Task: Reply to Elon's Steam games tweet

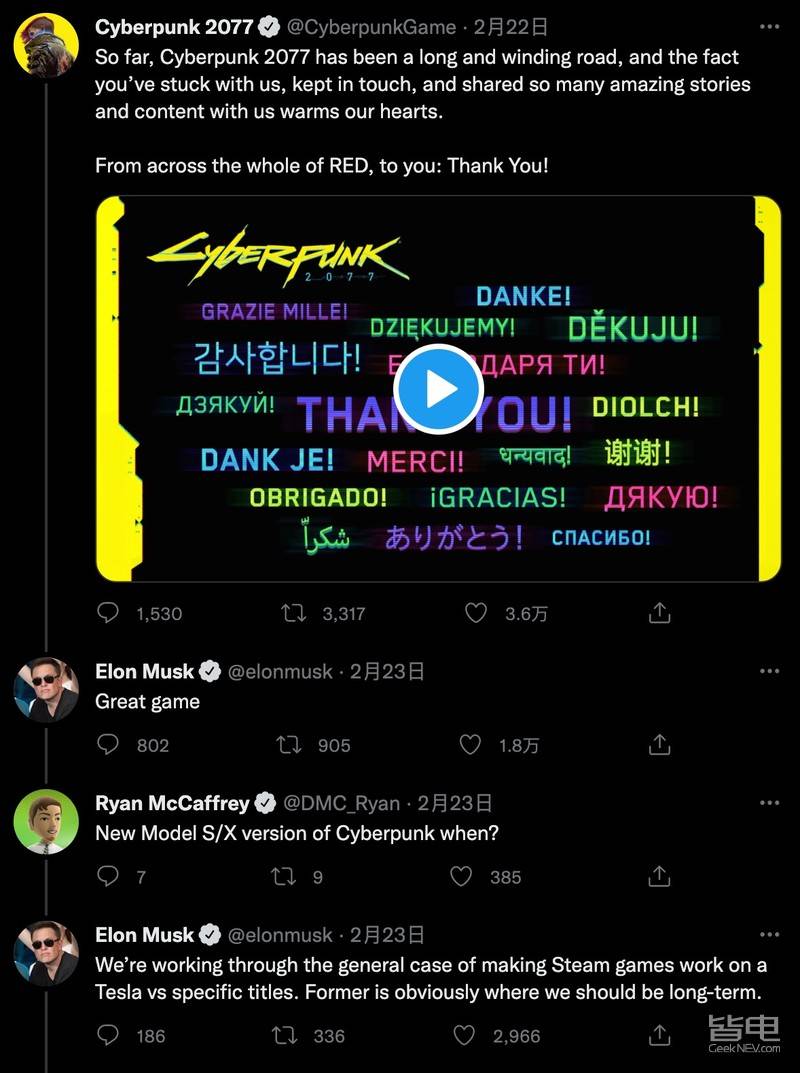Action: [x=108, y=1035]
